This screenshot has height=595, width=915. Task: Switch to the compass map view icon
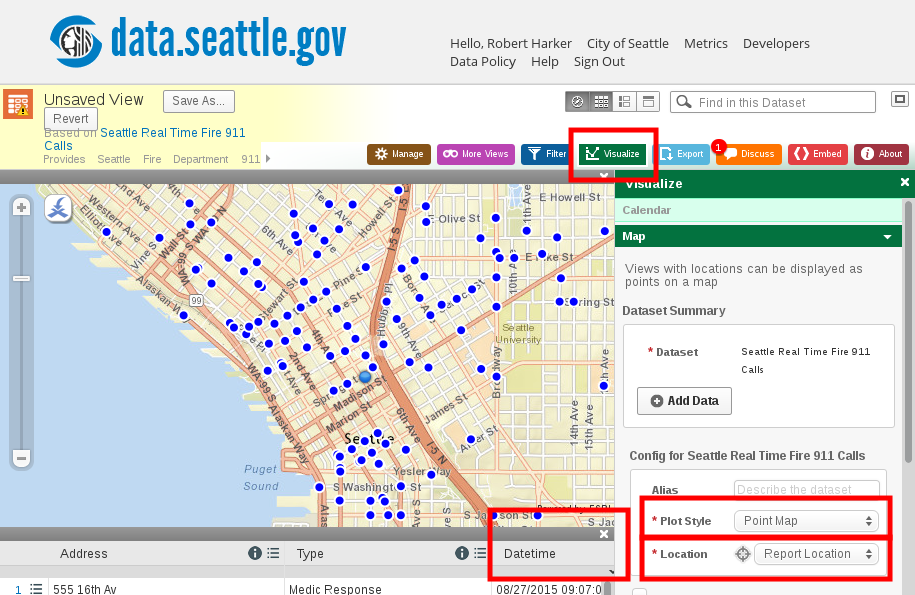pyautogui.click(x=577, y=102)
